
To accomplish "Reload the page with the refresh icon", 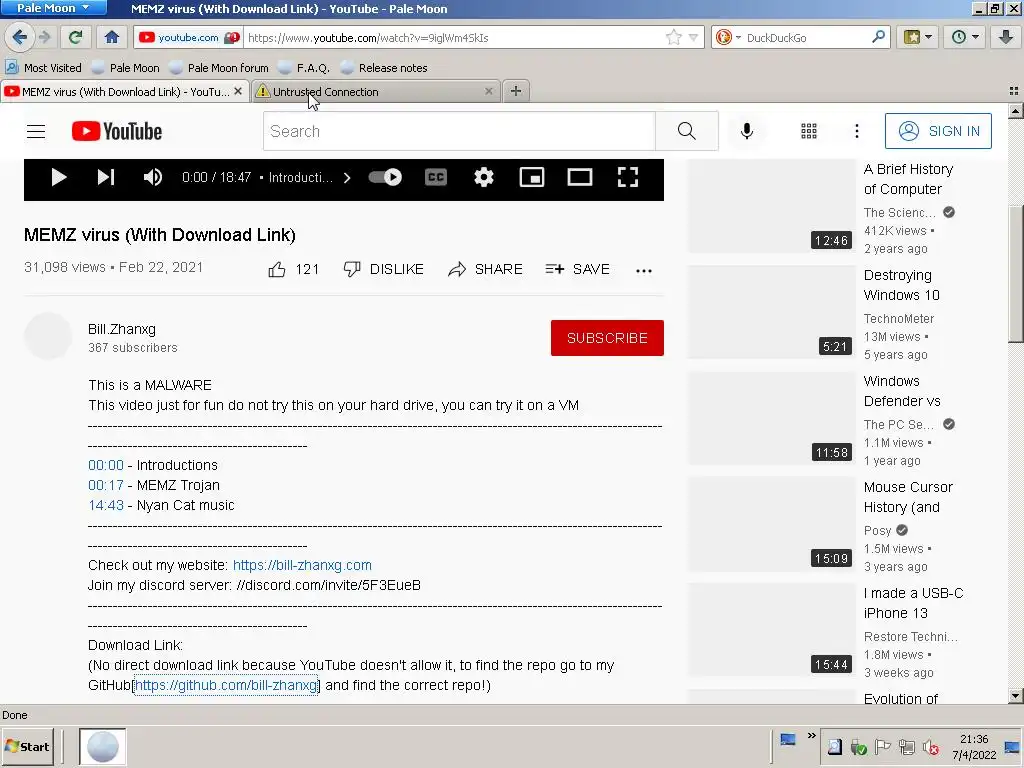I will coord(75,37).
